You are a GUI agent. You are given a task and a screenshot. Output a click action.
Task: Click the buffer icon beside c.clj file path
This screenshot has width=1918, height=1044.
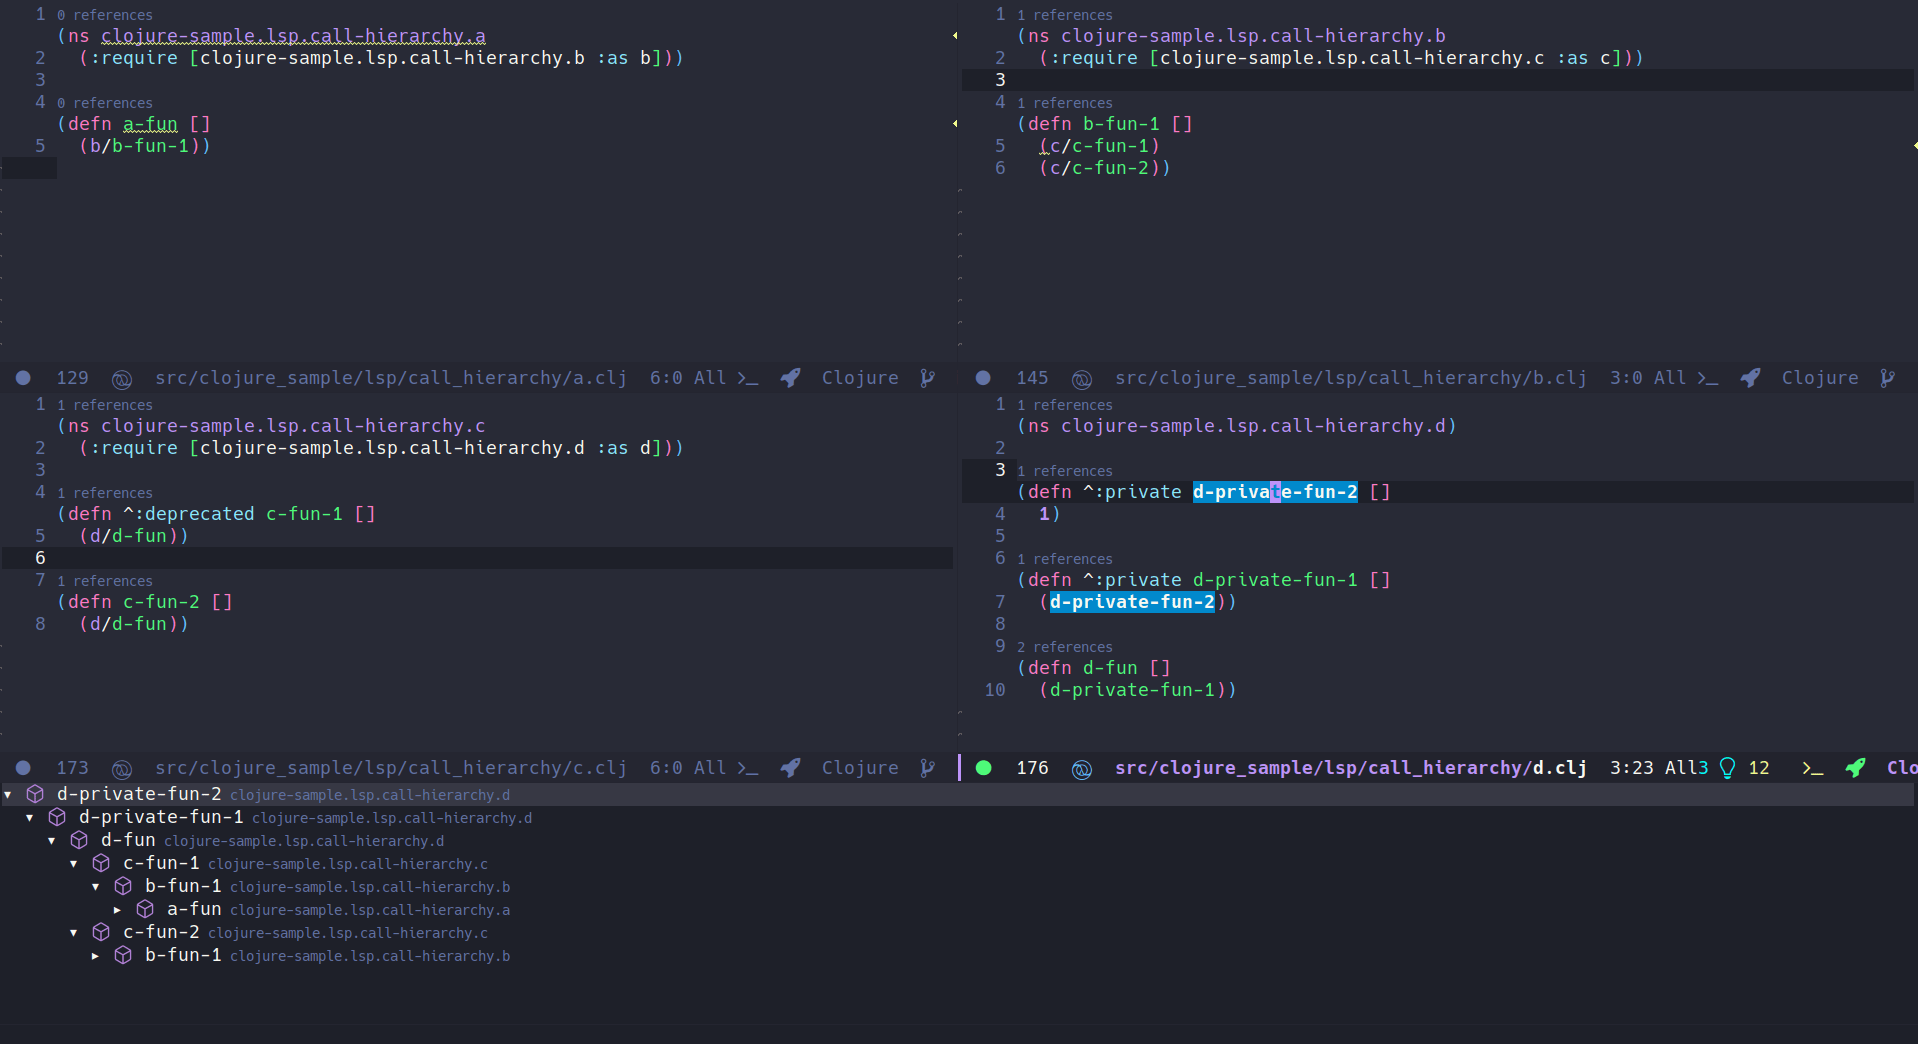122,768
